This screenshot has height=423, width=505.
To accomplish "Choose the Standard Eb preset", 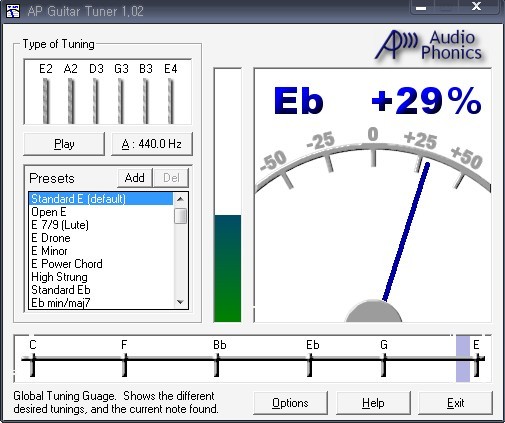I will [x=101, y=290].
